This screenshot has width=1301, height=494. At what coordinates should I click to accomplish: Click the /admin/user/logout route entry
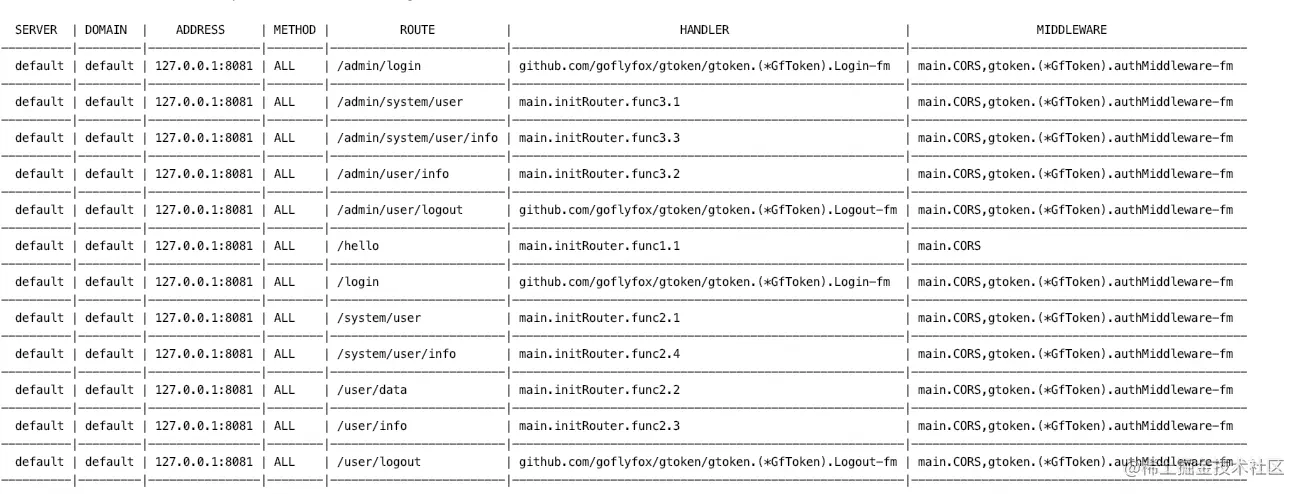pyautogui.click(x=400, y=210)
